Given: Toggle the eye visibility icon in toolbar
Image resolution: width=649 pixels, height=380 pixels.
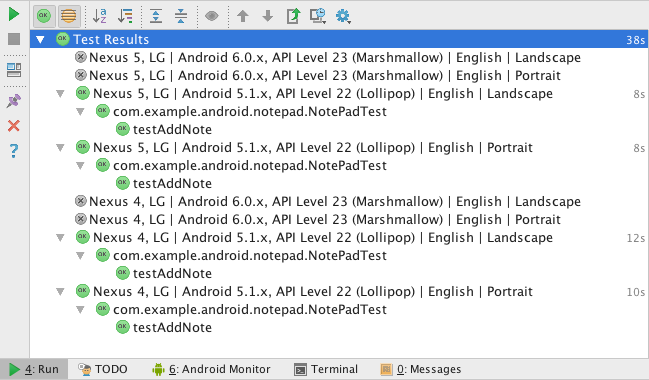Looking at the screenshot, I should pos(212,16).
